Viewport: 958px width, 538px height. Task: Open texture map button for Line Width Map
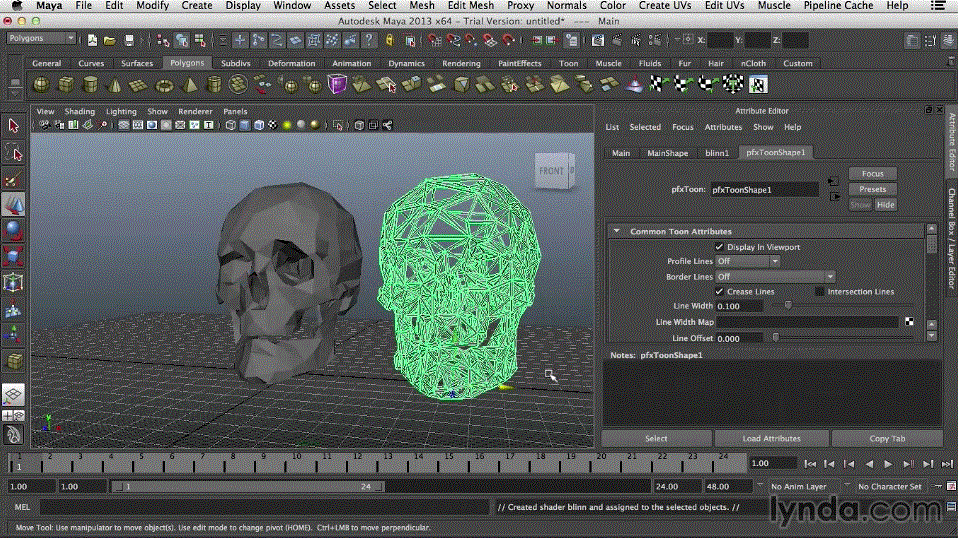click(909, 322)
